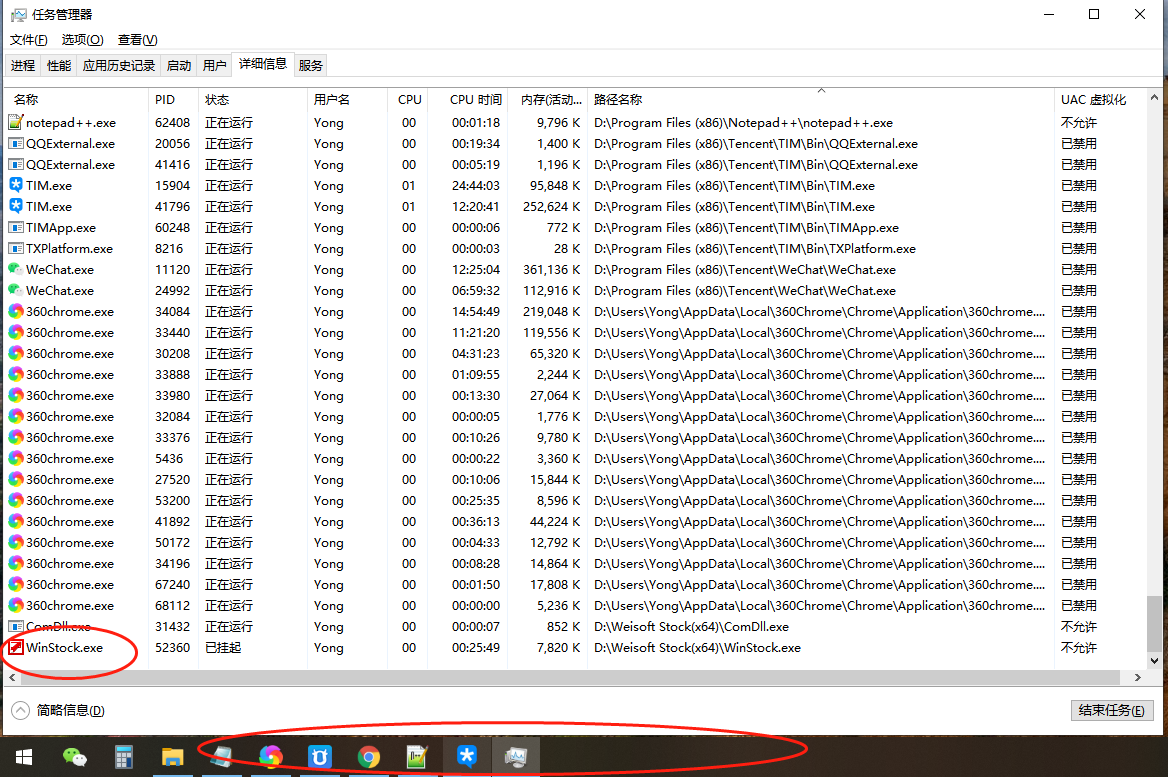
Task: Click vertical scrollbar down arrow
Action: (1154, 661)
